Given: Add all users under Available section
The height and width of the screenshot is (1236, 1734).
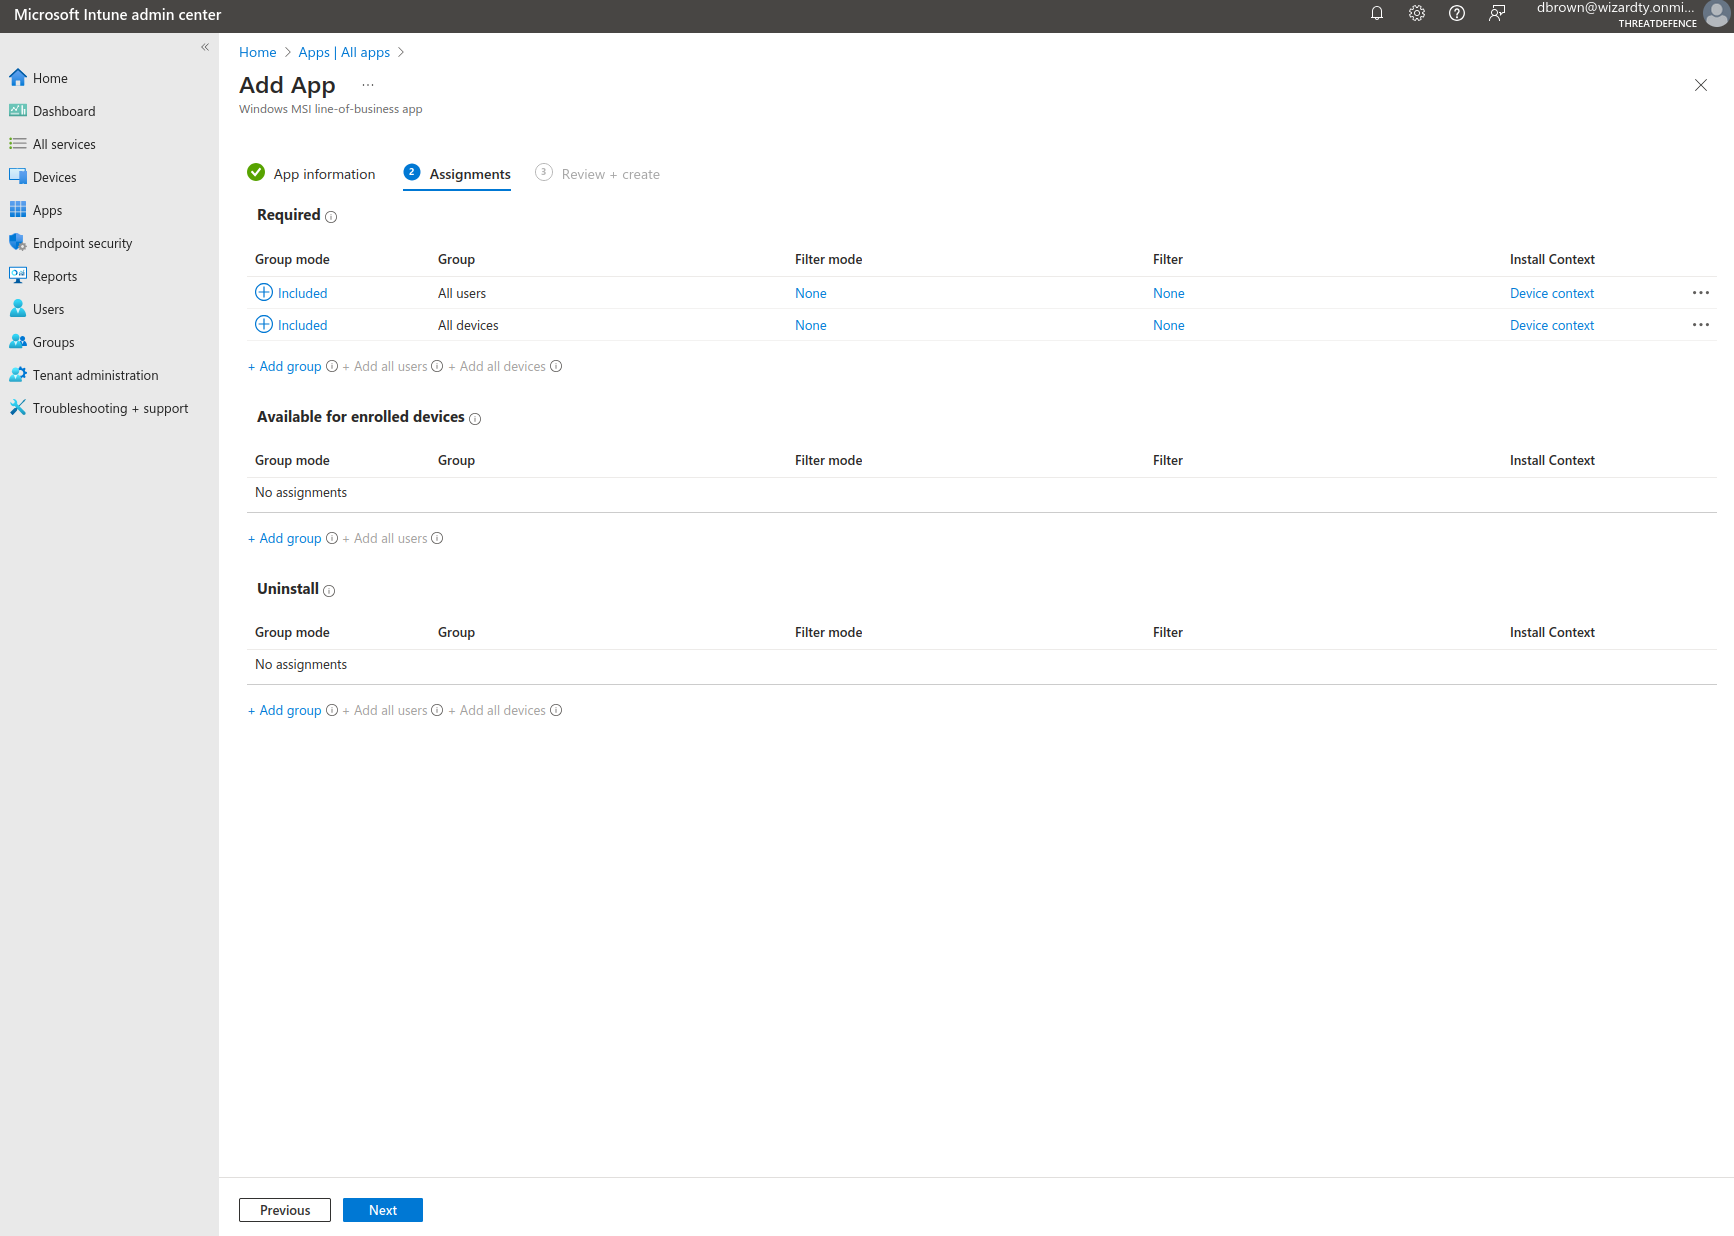Looking at the screenshot, I should pyautogui.click(x=385, y=538).
